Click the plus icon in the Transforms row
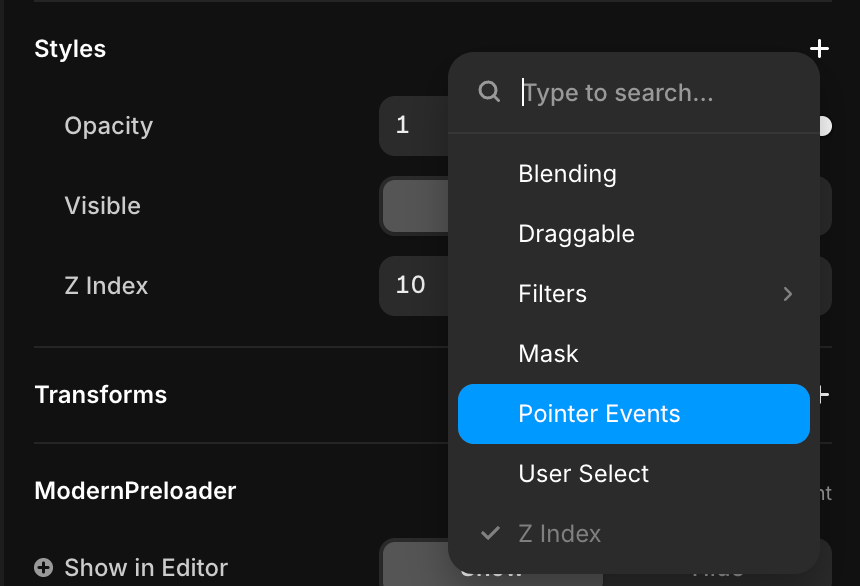 tap(822, 395)
